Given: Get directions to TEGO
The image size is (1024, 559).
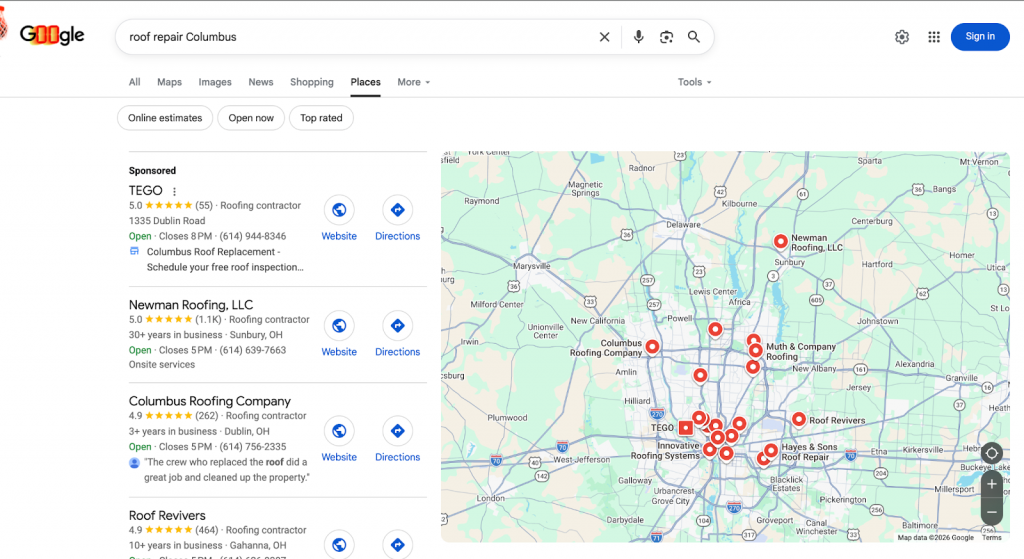Looking at the screenshot, I should [x=397, y=210].
